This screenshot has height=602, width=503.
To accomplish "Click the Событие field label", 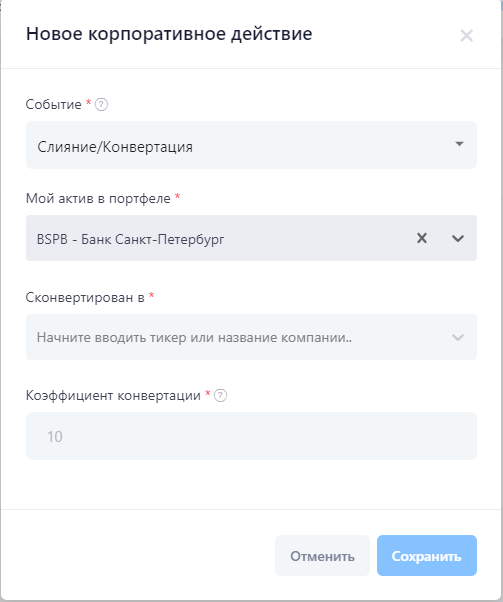I will click(x=53, y=104).
